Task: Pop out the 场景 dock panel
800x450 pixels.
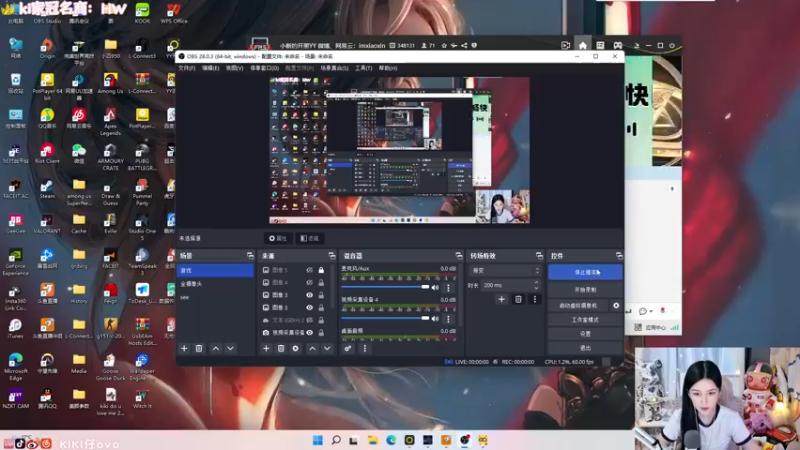Action: click(250, 256)
